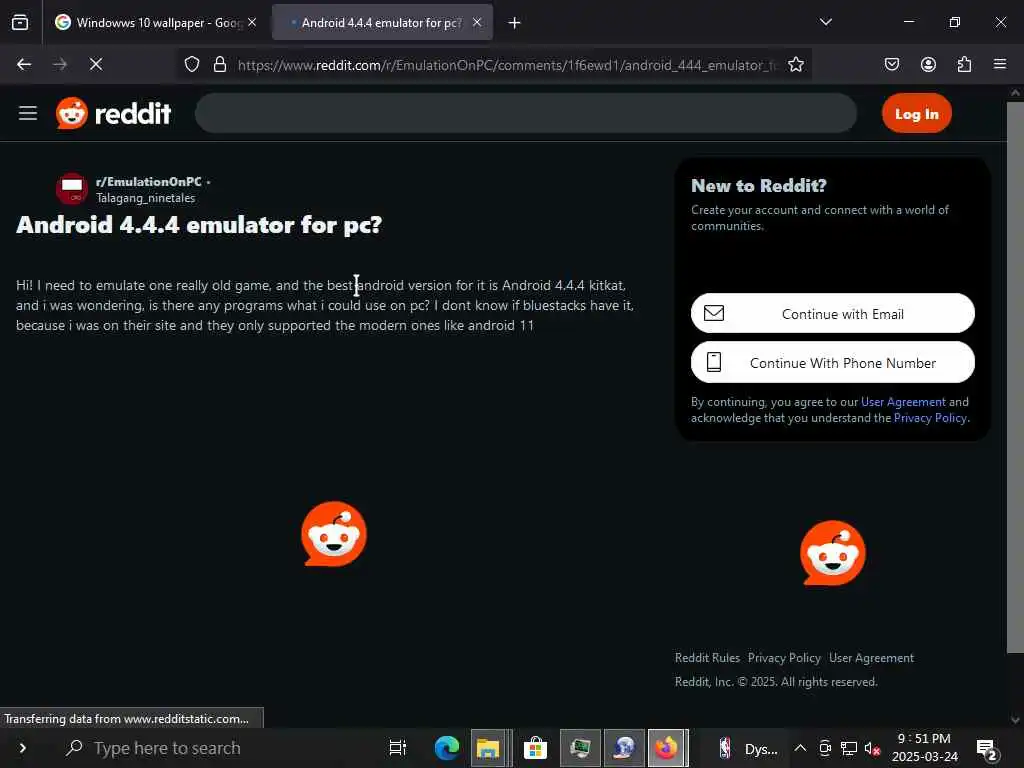Open Meet Now tray icon
The image size is (1024, 768).
pyautogui.click(x=825, y=748)
